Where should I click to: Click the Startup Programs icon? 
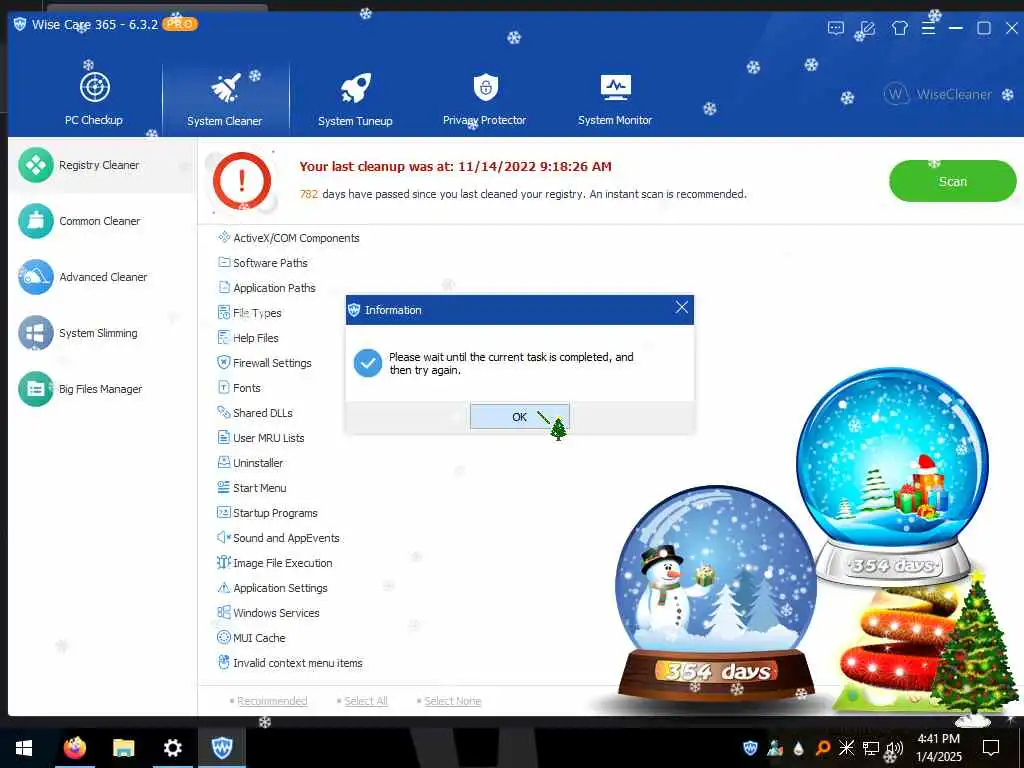coord(224,513)
